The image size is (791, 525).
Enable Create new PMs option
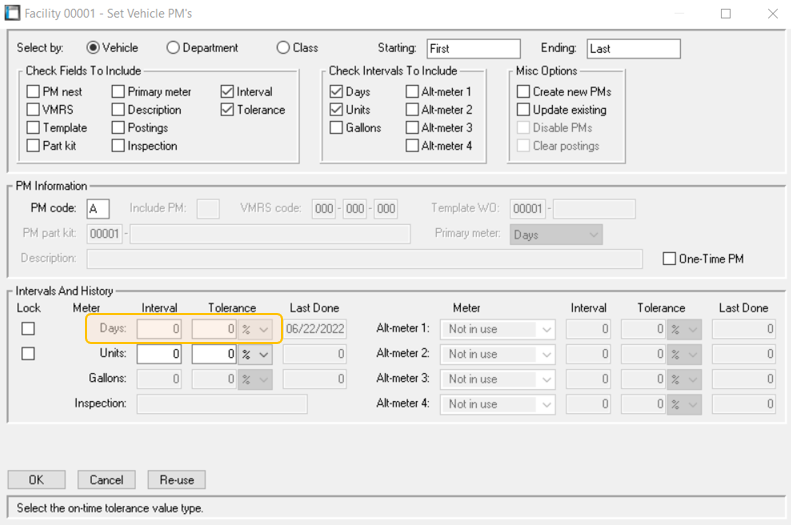click(x=523, y=92)
